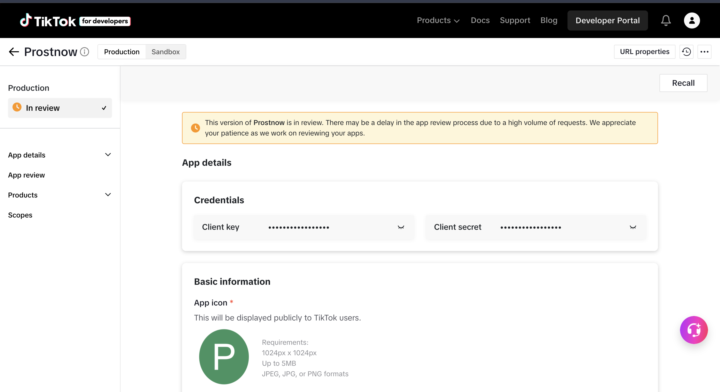Click the Prostnow app title

click(x=51, y=52)
